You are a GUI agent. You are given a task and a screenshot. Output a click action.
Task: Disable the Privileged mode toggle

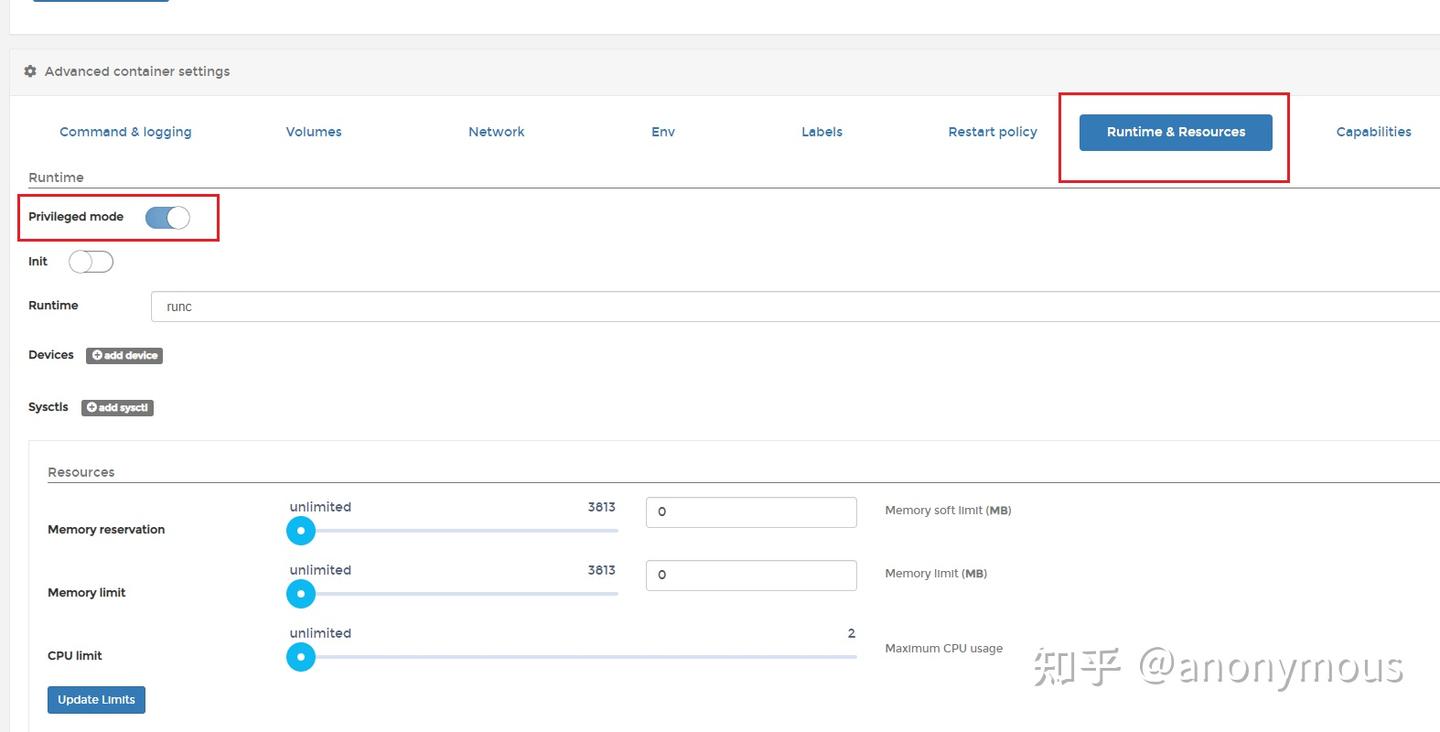(167, 217)
